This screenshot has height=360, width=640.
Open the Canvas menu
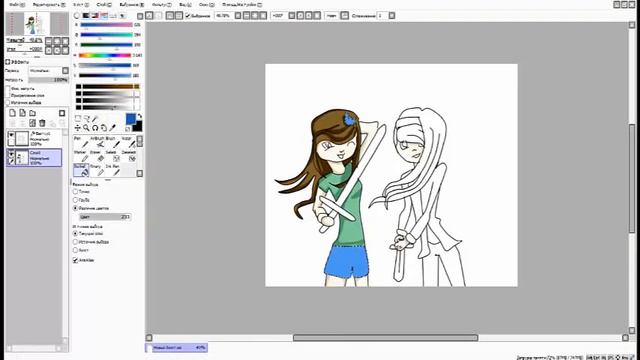[81, 4]
